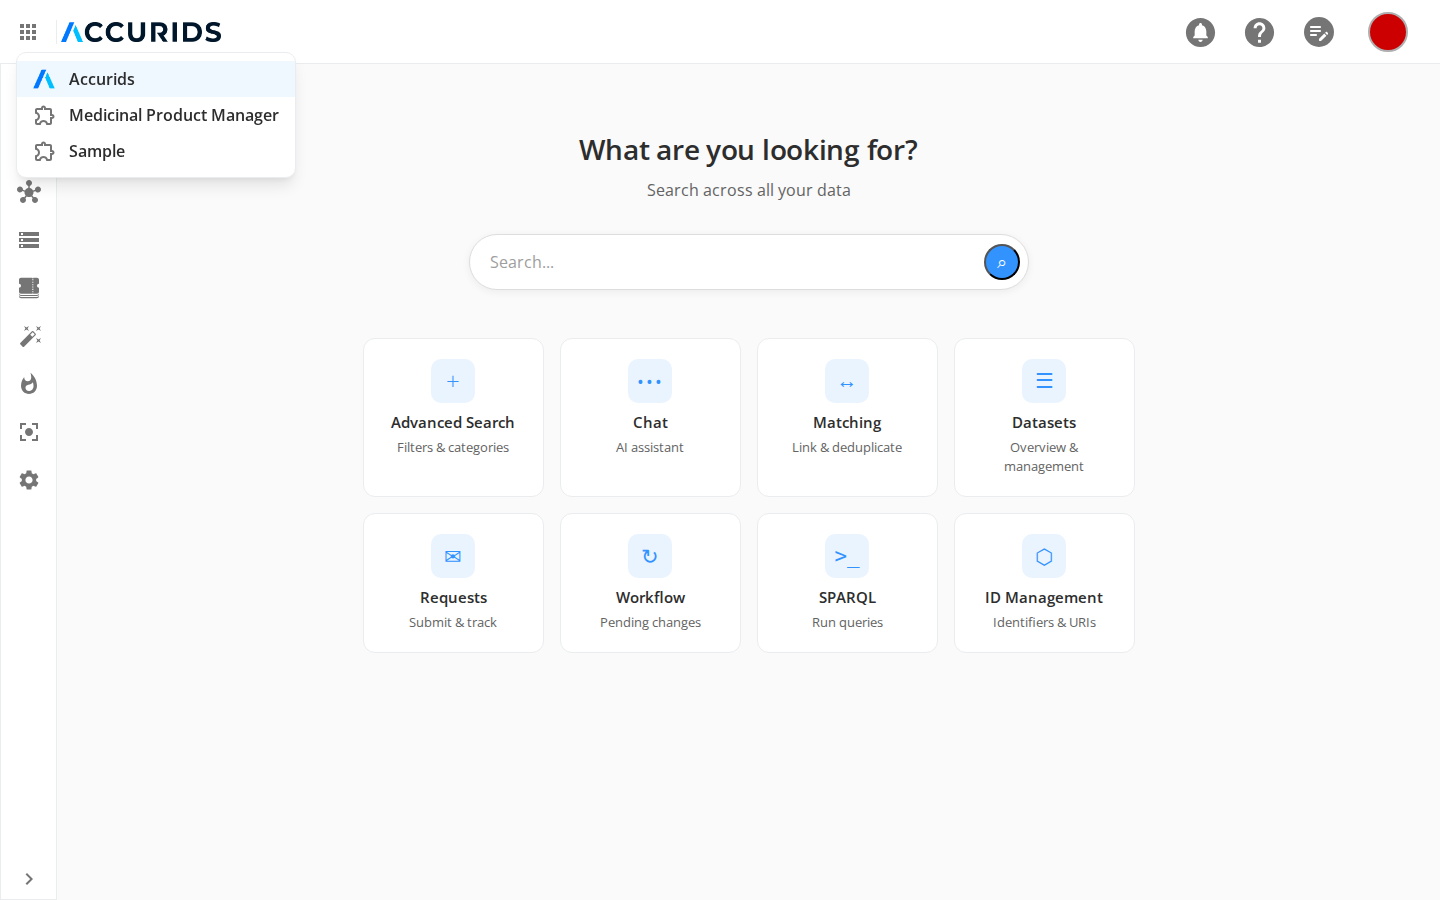Select Accurids in the app switcher
This screenshot has height=900, width=1440.
[156, 79]
